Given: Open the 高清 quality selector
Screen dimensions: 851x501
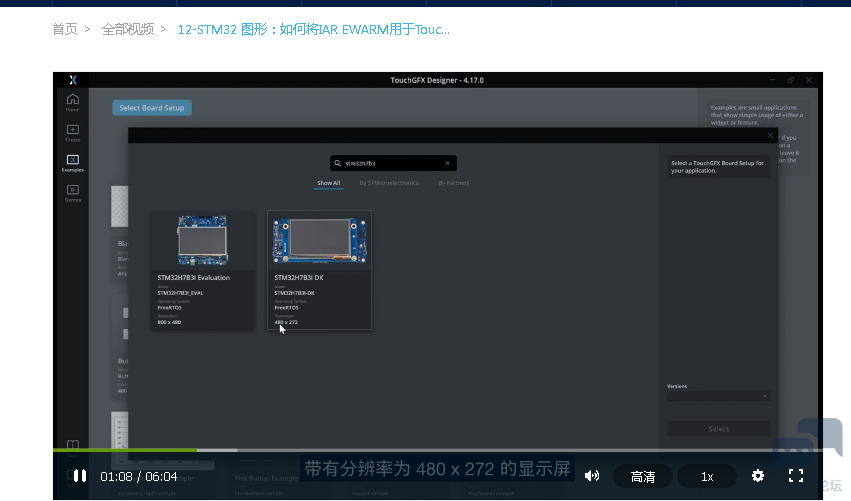Looking at the screenshot, I should click(643, 477).
